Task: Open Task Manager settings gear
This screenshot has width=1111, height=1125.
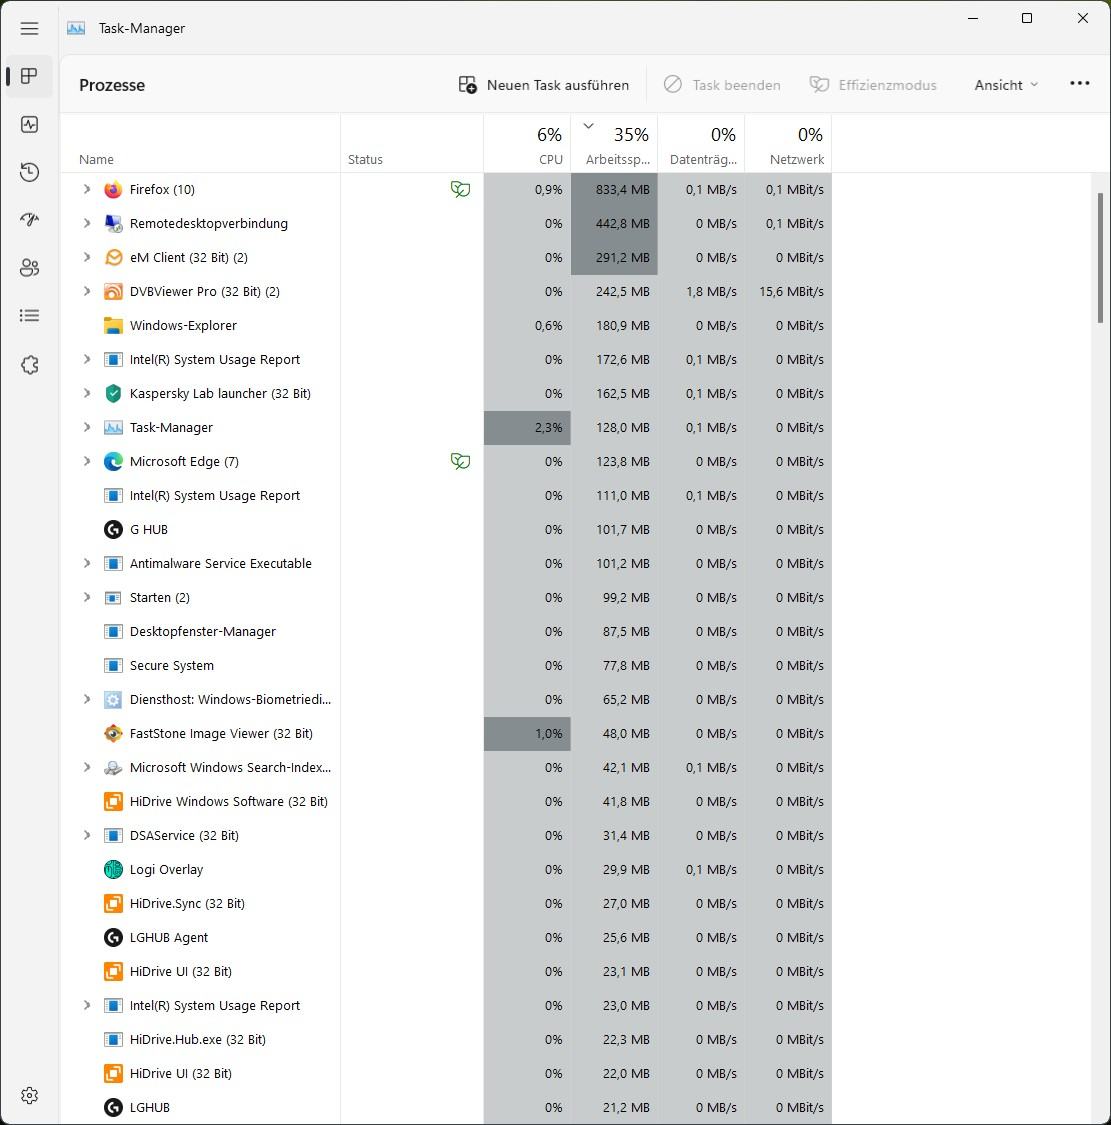Action: (x=29, y=1096)
